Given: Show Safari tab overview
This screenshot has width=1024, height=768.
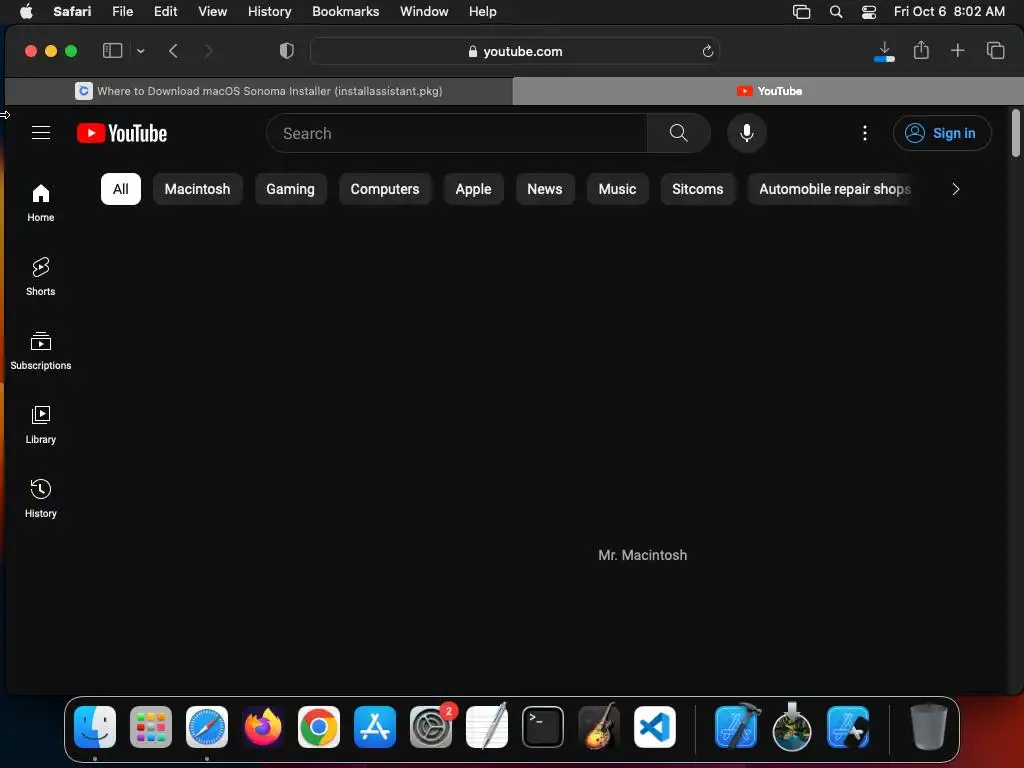Looking at the screenshot, I should tap(995, 50).
